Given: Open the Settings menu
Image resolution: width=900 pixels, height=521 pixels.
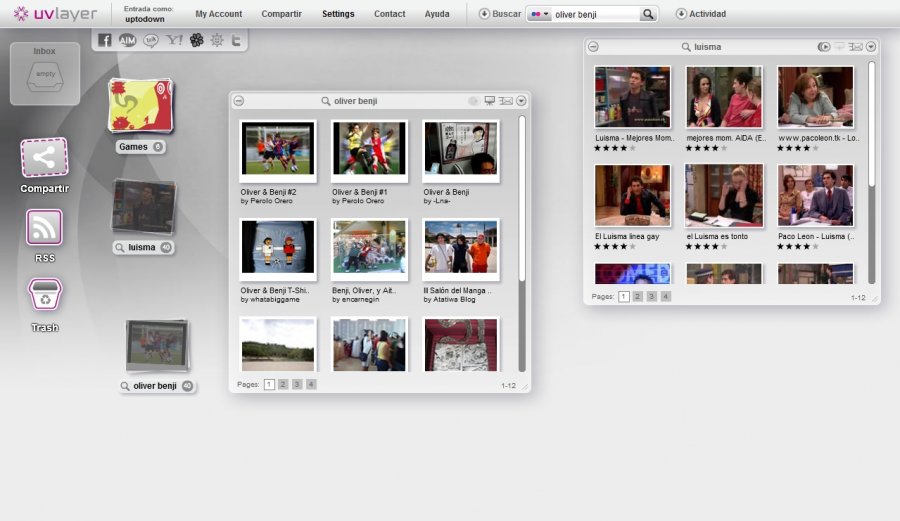Looking at the screenshot, I should (x=338, y=14).
